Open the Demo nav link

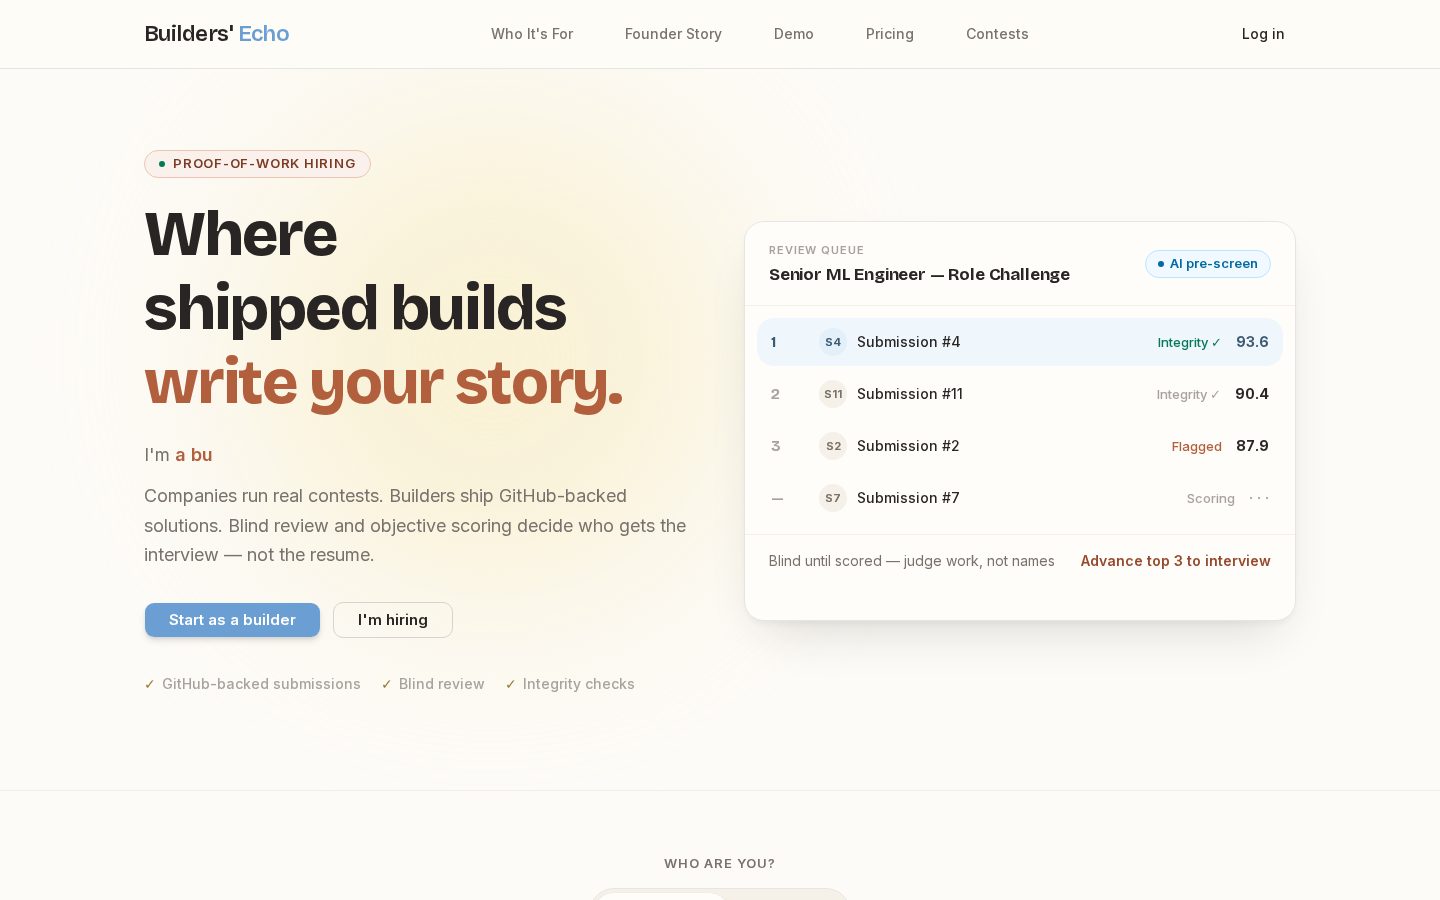tap(794, 34)
